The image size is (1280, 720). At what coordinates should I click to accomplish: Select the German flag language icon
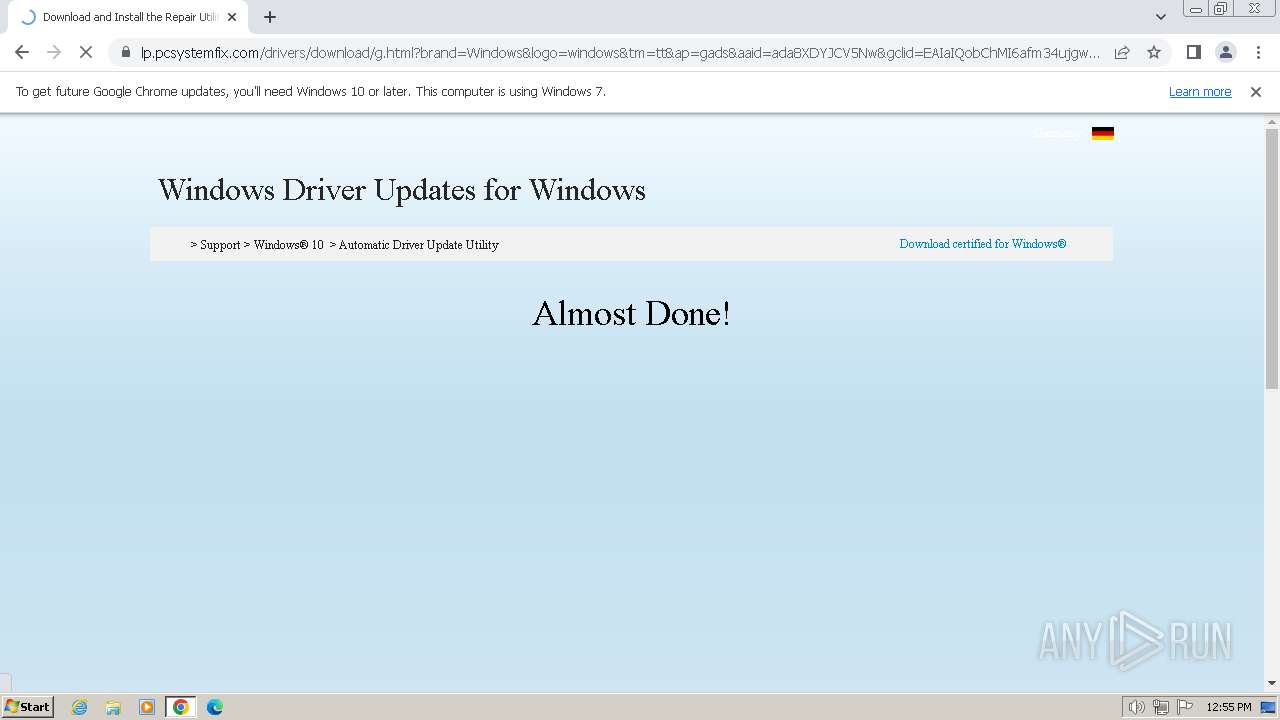(x=1103, y=133)
